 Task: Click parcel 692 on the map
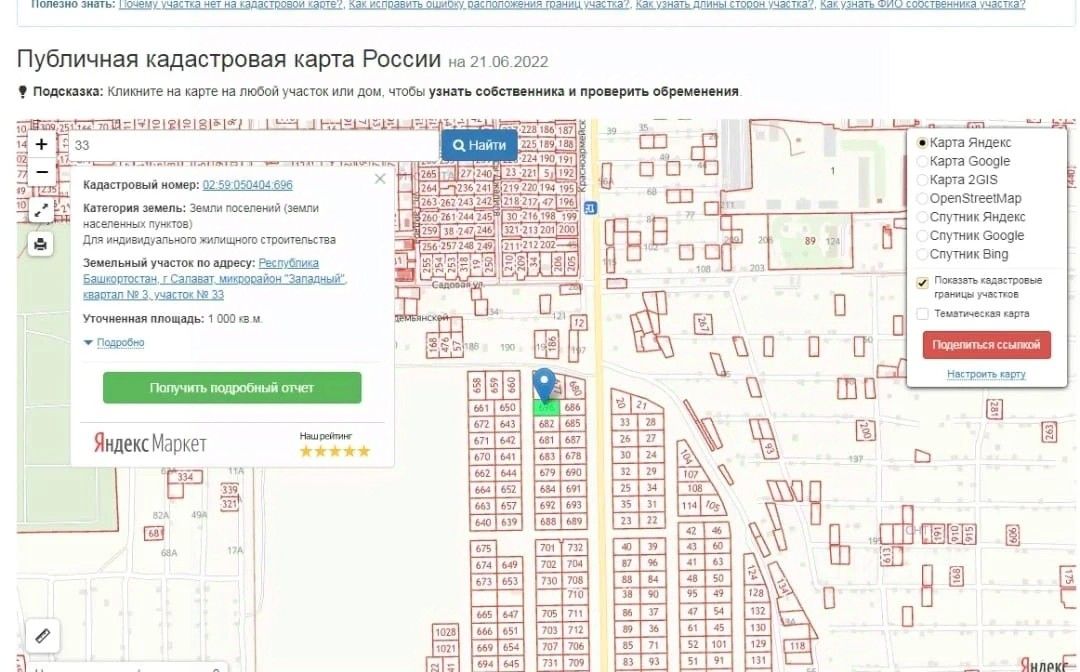tap(547, 505)
